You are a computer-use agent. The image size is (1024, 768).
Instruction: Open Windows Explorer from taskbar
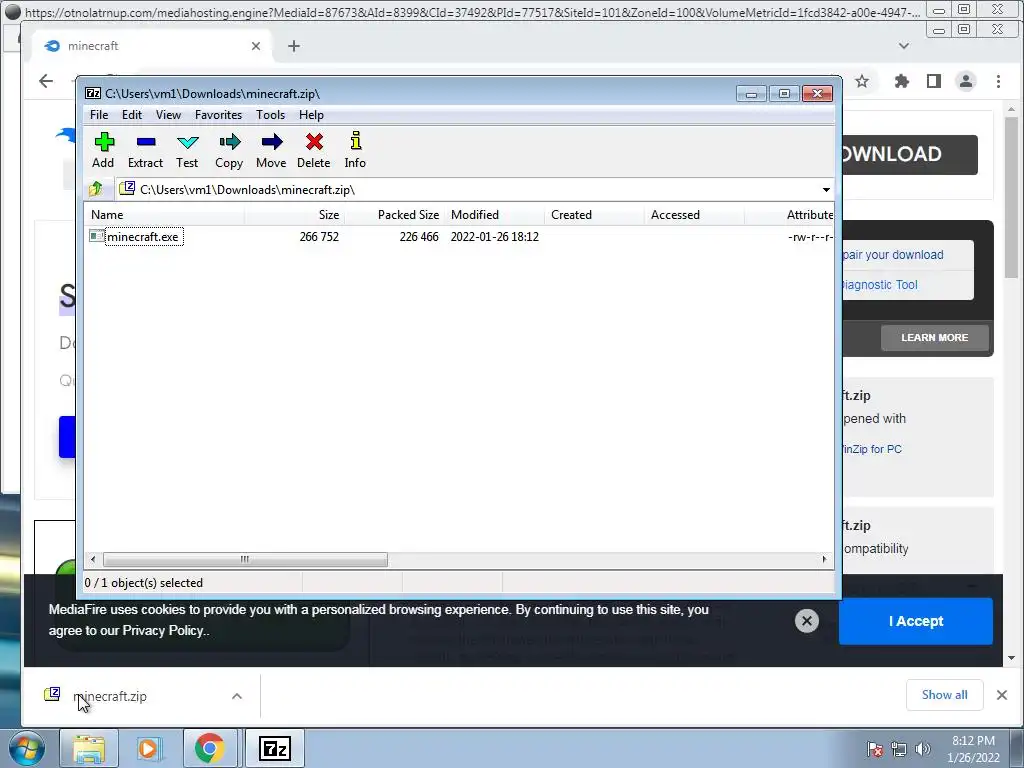coord(89,748)
